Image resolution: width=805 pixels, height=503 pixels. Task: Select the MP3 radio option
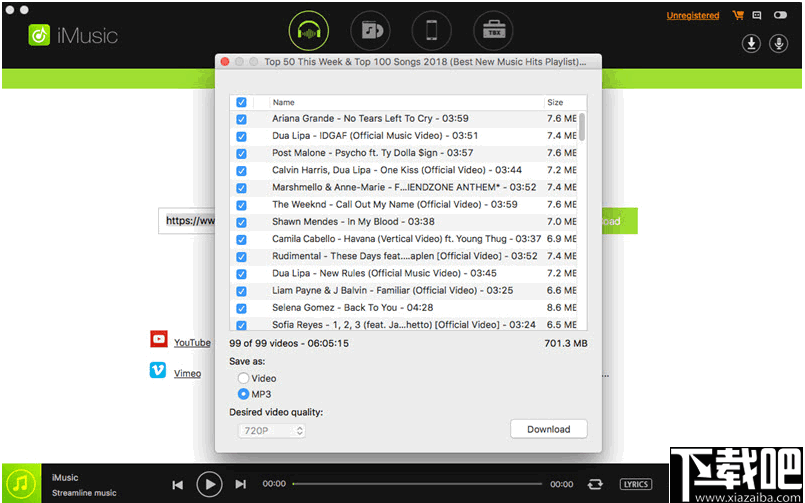[x=243, y=394]
